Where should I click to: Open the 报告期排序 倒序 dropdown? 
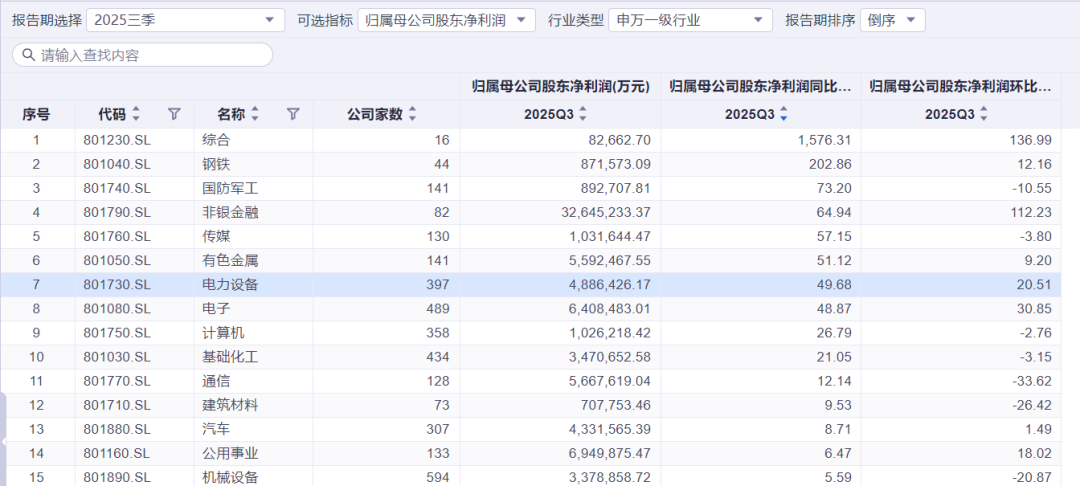click(x=892, y=21)
